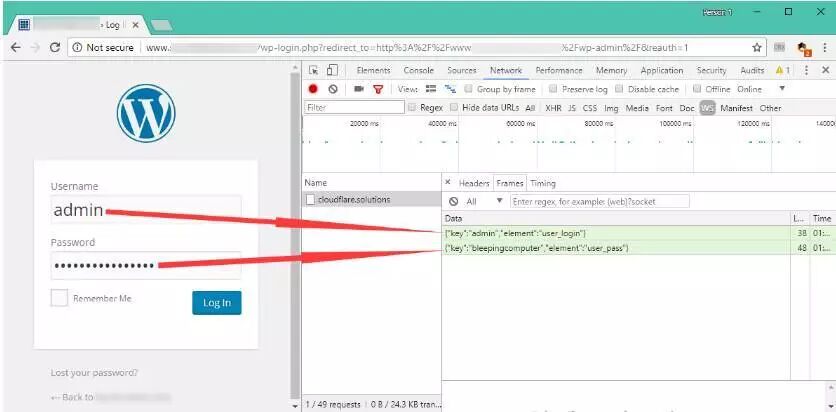Click the grey extension icon beside the star

(x=779, y=47)
